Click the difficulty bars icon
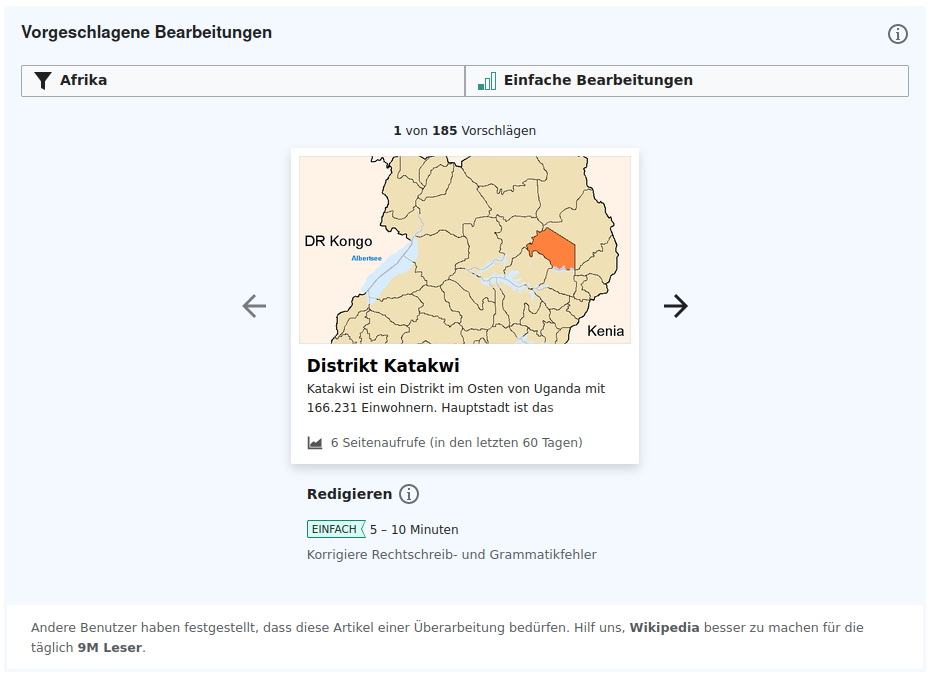This screenshot has width=932, height=679. click(x=487, y=81)
